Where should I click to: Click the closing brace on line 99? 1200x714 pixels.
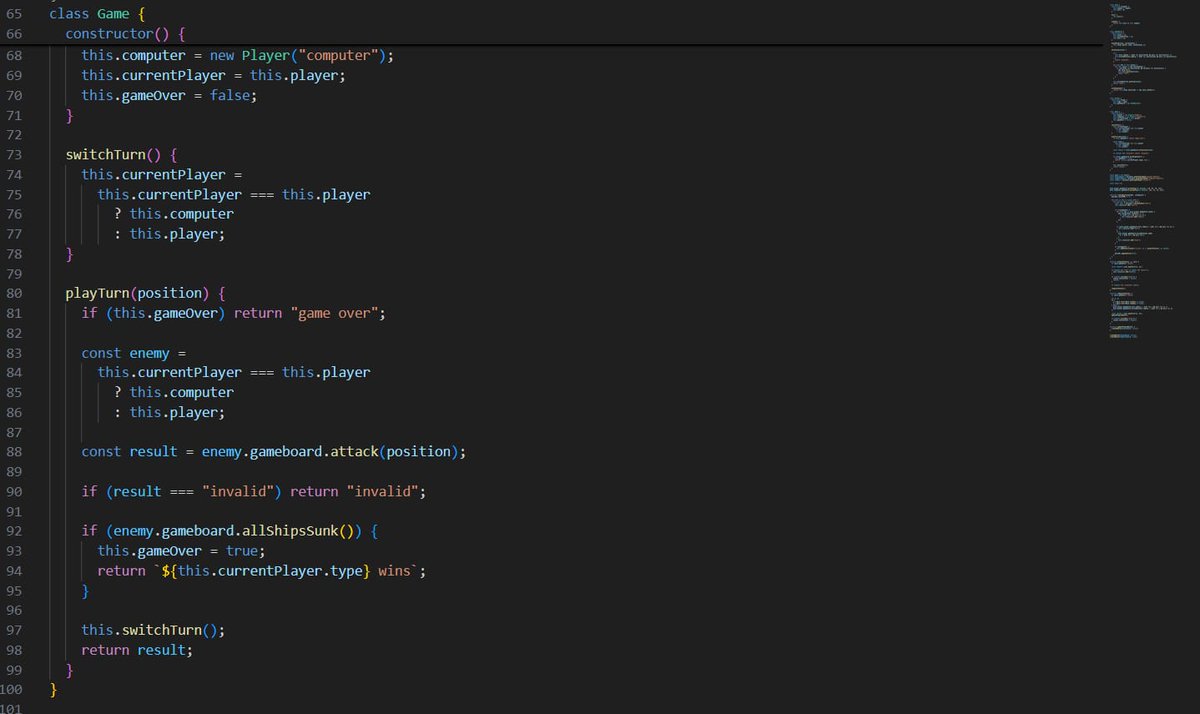69,669
